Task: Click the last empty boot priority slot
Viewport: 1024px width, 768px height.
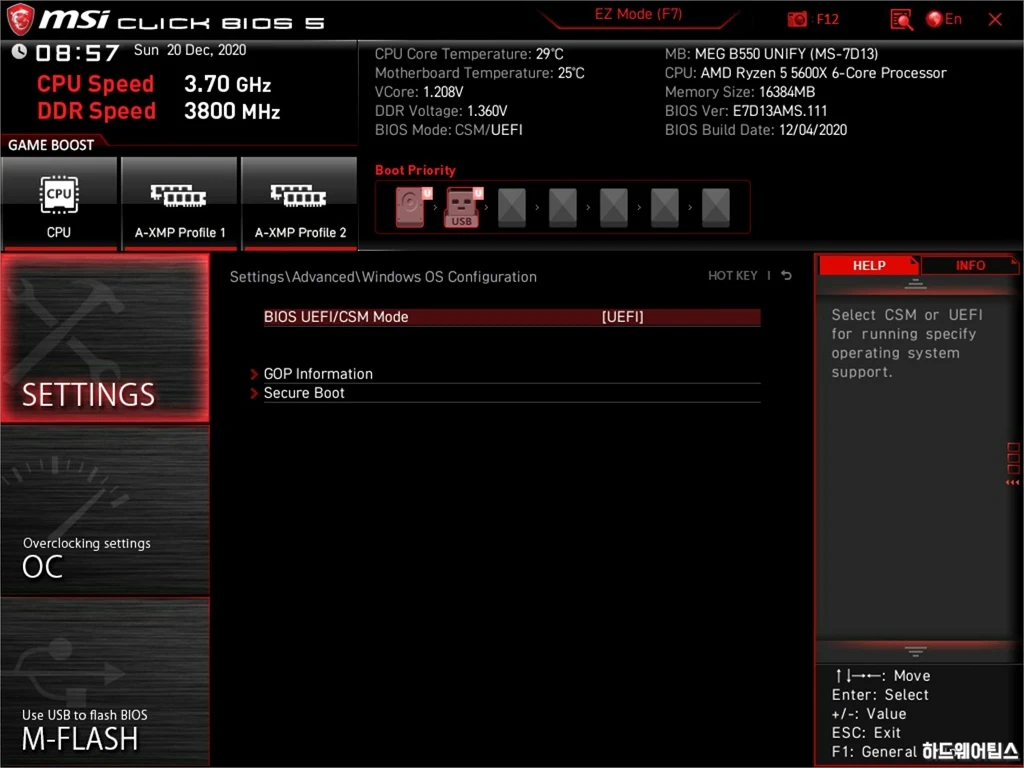Action: coord(716,208)
